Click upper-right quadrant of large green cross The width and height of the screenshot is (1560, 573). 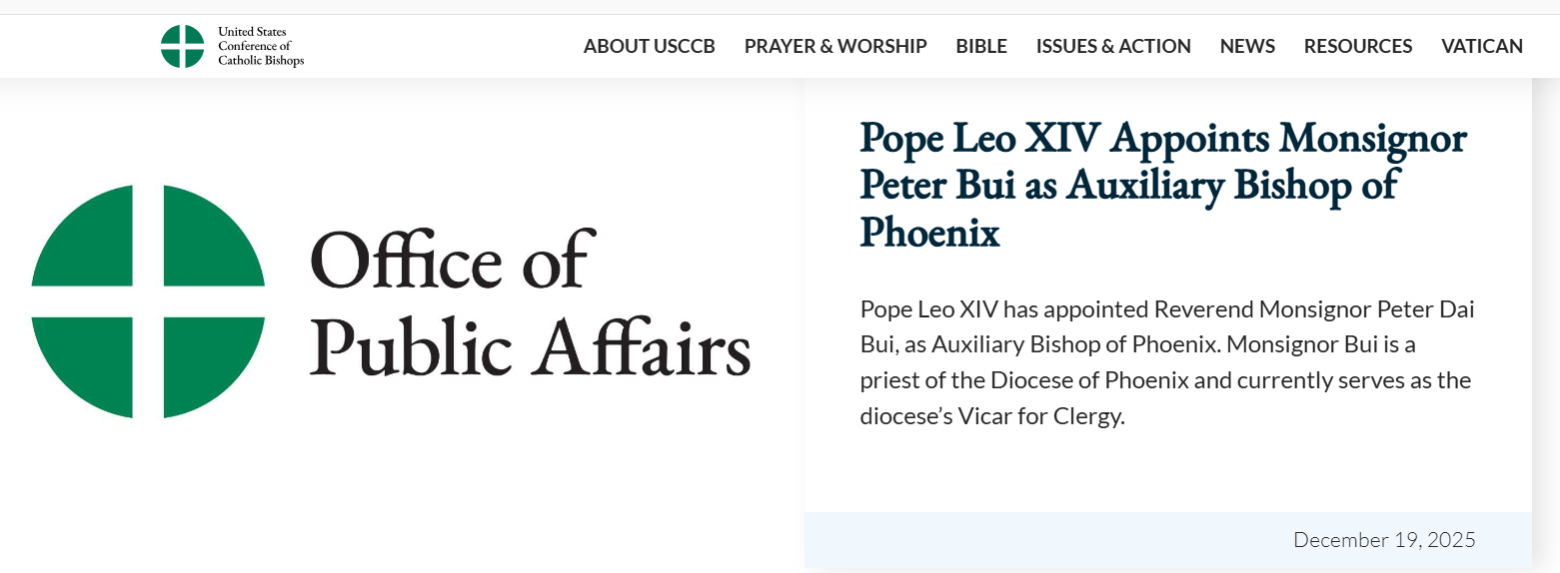pyautogui.click(x=206, y=242)
